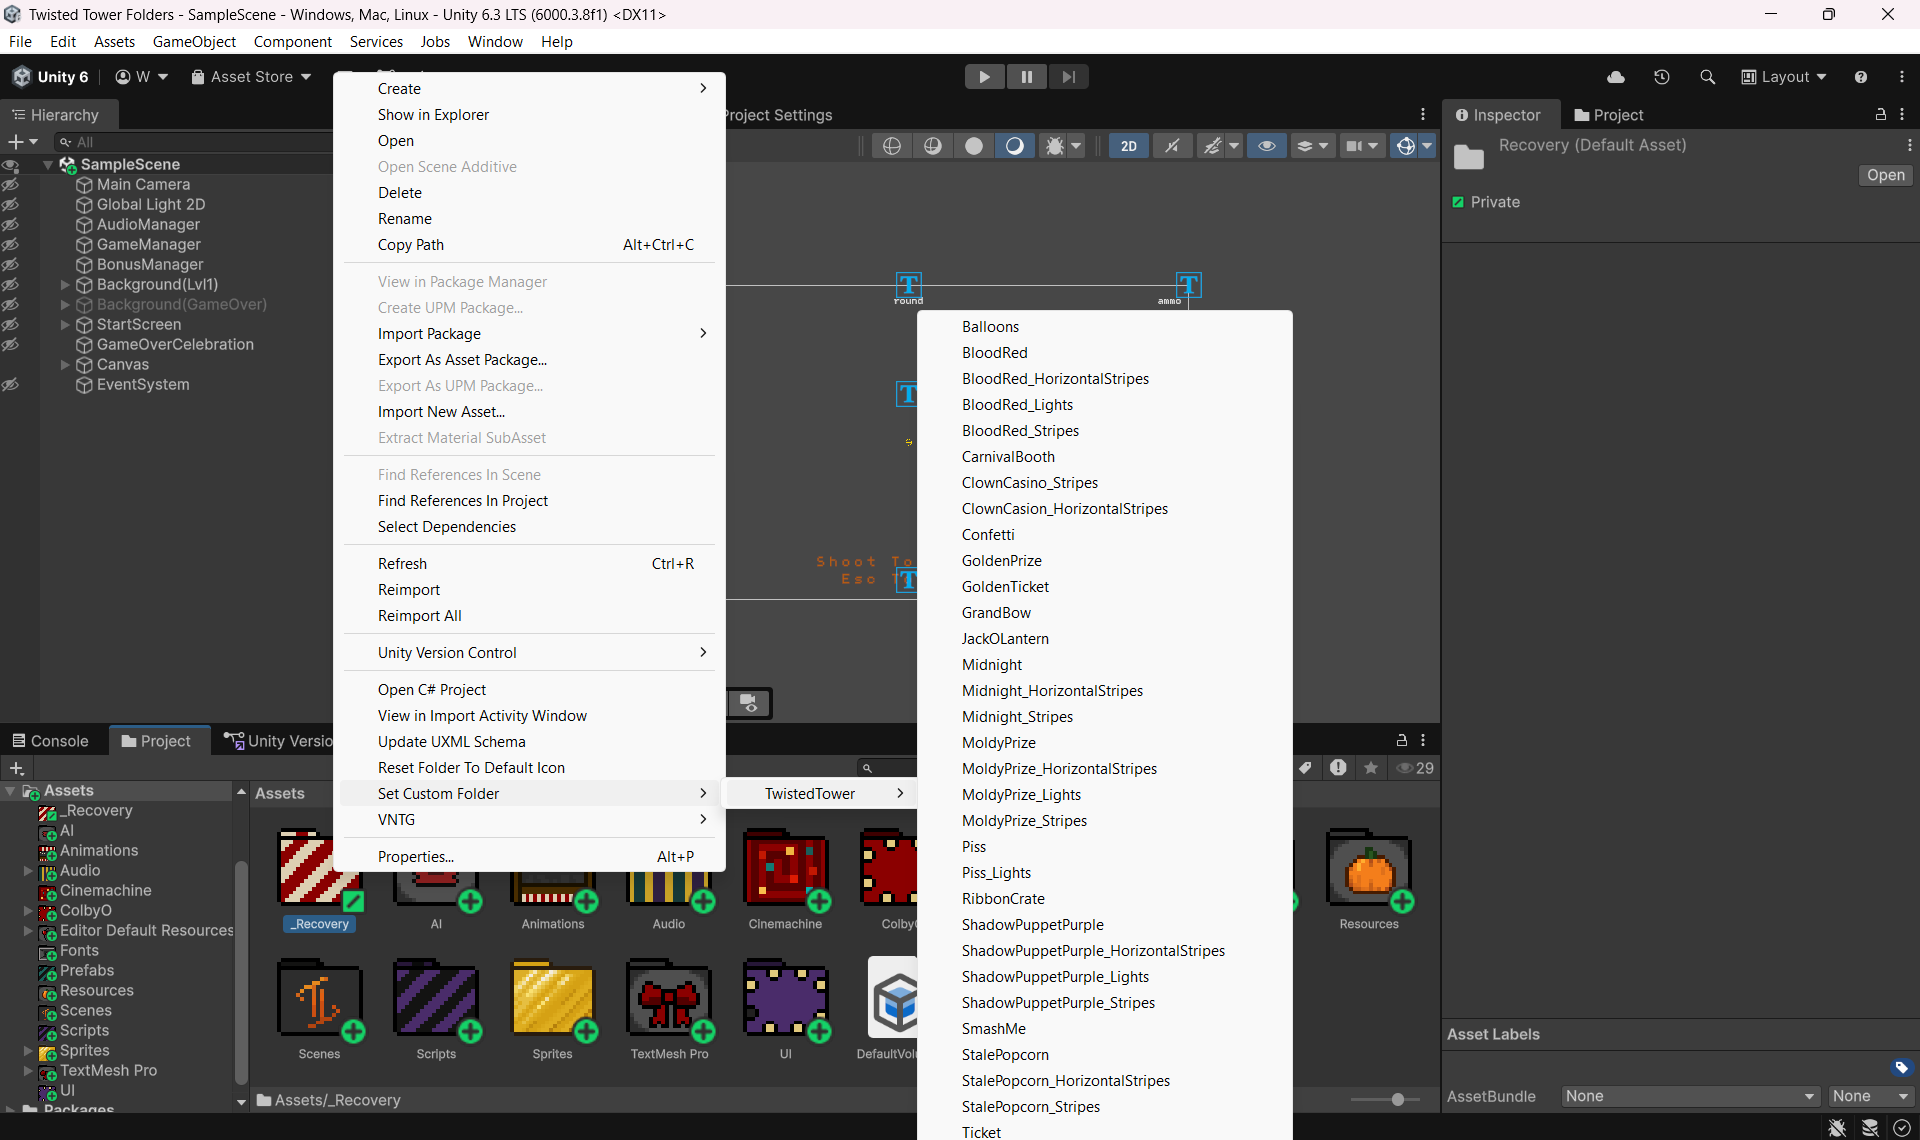The image size is (1920, 1140).
Task: Select the TextMesh Pro folder thumbnail
Action: tap(669, 998)
